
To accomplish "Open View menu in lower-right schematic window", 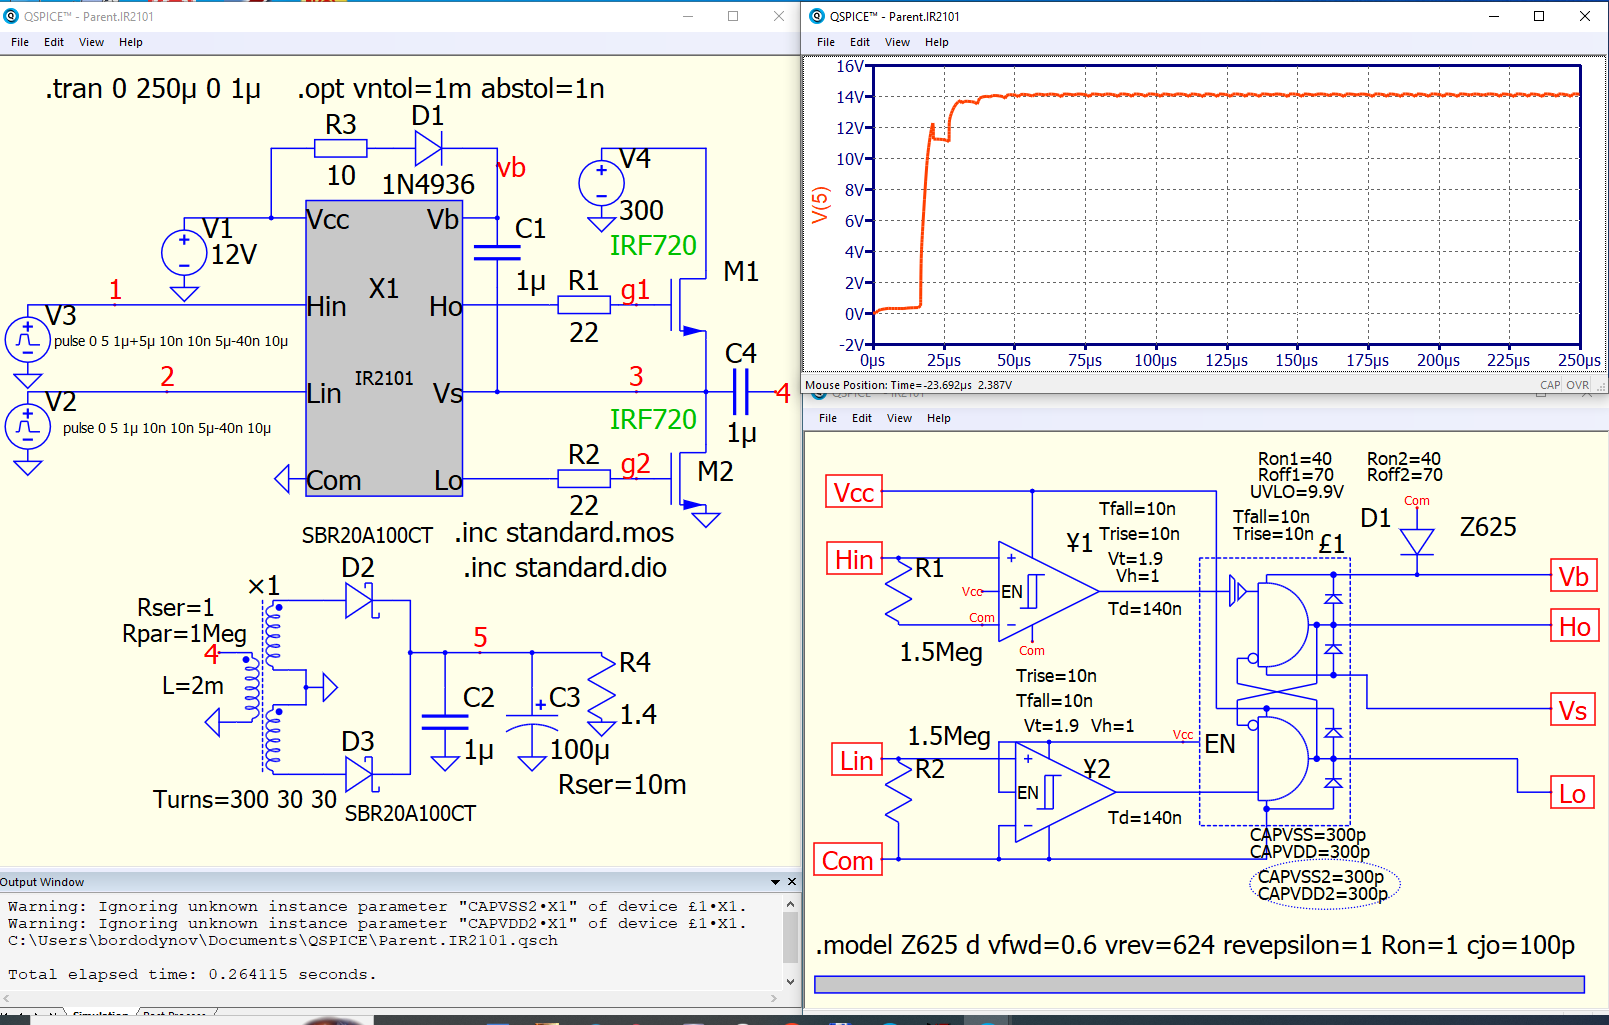I will 899,418.
